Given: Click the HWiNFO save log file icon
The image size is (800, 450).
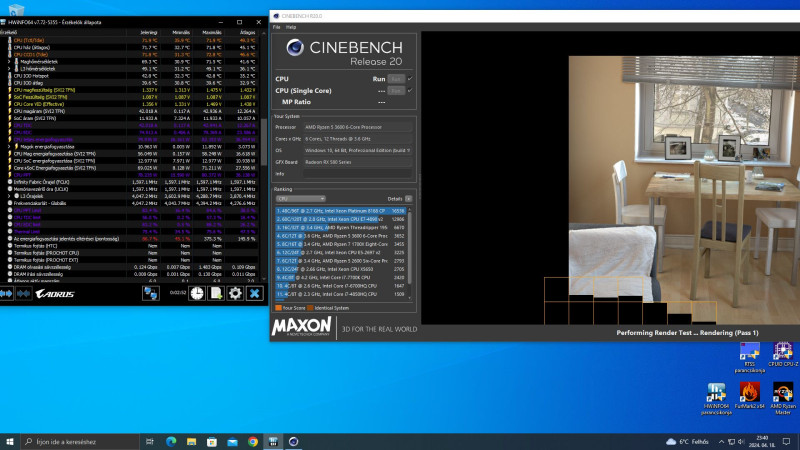Looking at the screenshot, I should tap(216, 293).
